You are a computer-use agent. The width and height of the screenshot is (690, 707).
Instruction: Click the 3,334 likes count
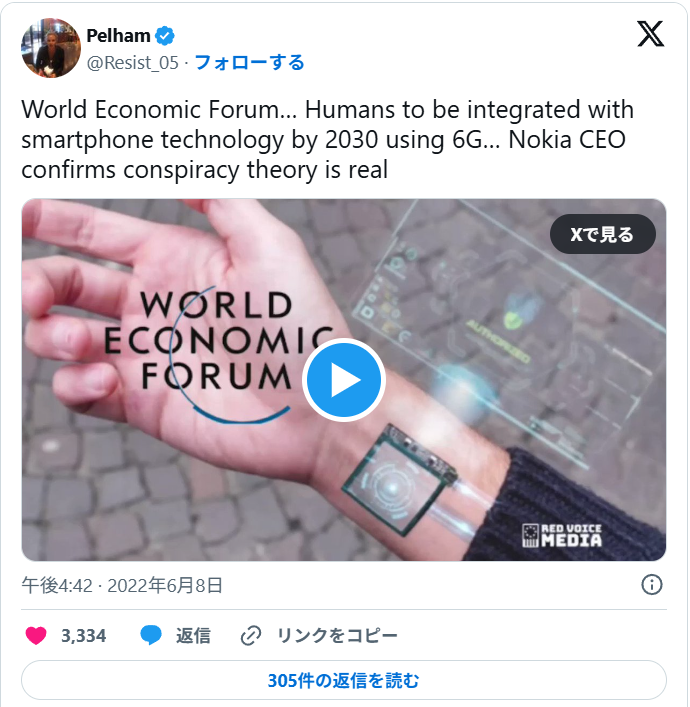[83, 636]
